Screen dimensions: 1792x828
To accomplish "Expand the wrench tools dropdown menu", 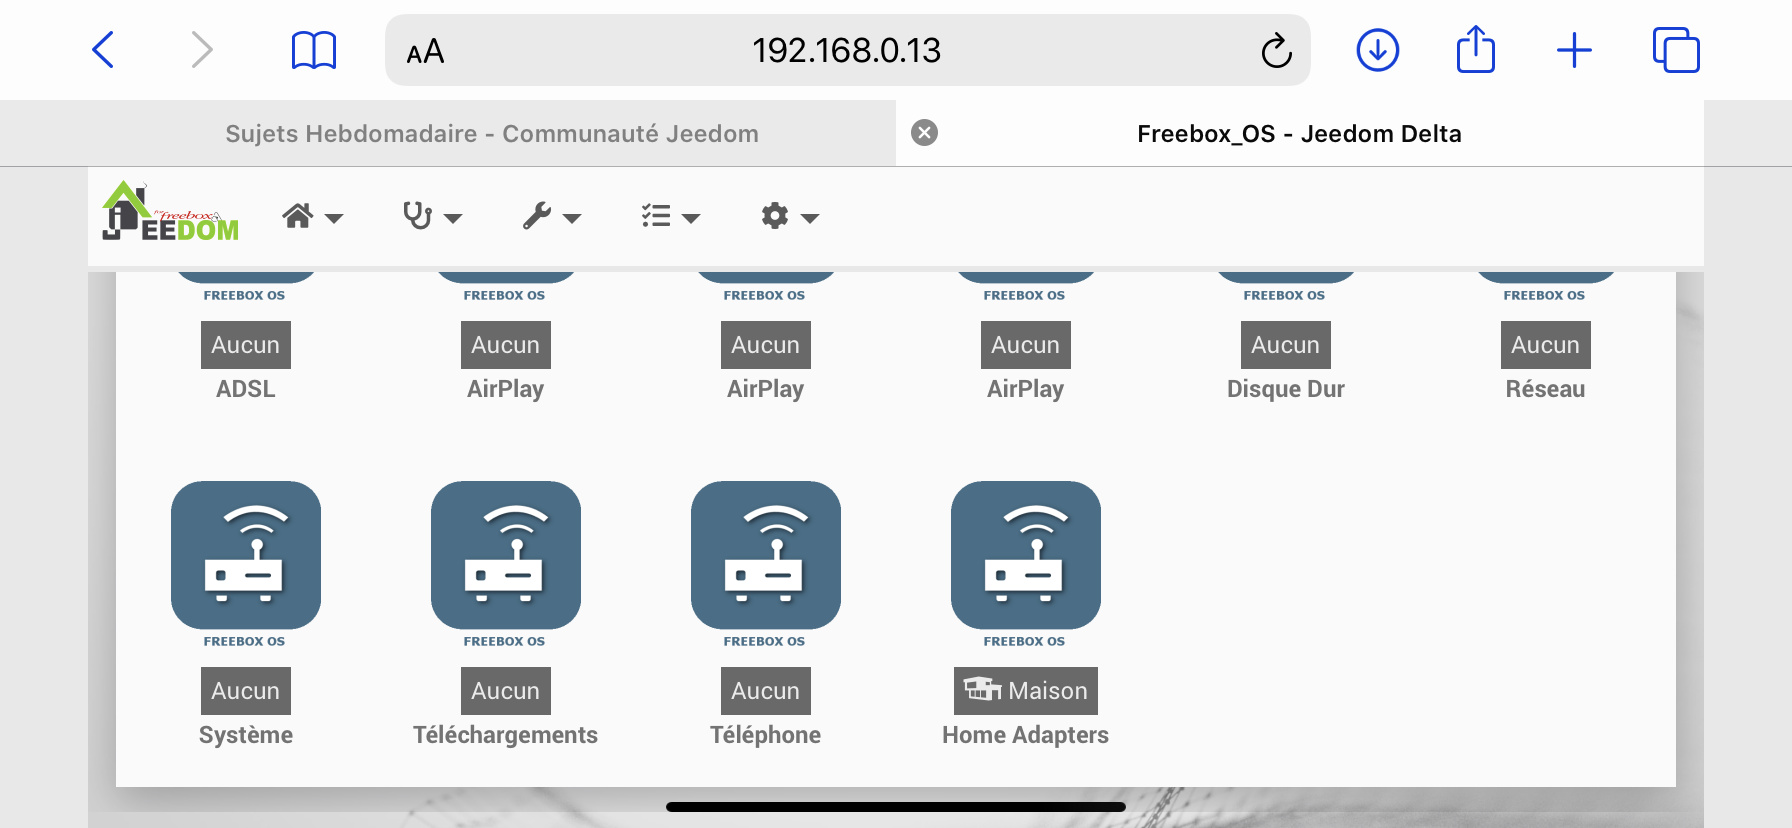I will [552, 216].
